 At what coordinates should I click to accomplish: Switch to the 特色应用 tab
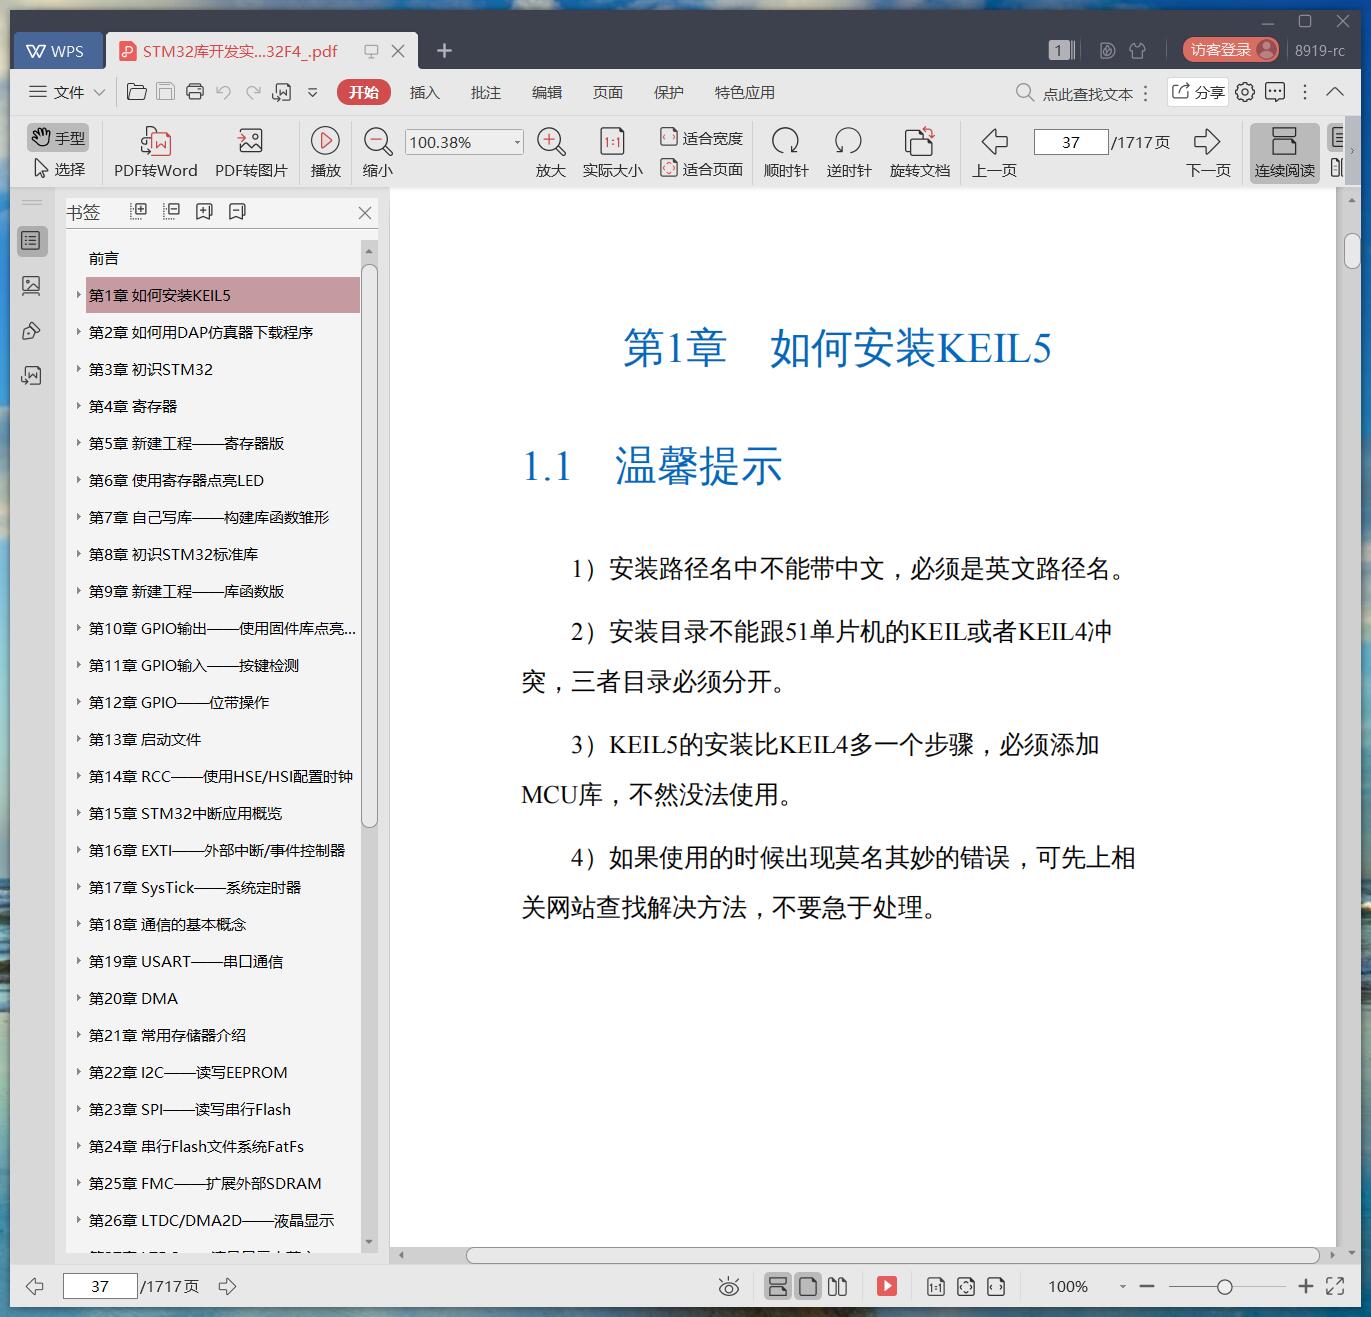744,92
